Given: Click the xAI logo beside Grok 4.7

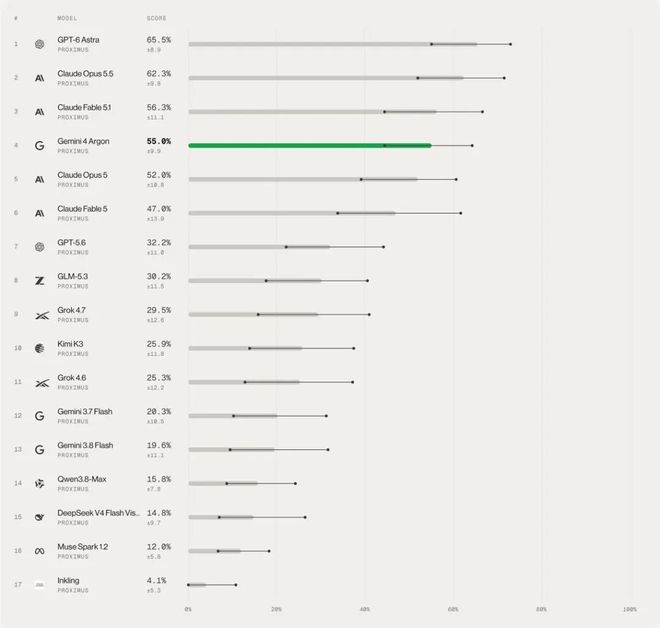Looking at the screenshot, I should coord(42,315).
